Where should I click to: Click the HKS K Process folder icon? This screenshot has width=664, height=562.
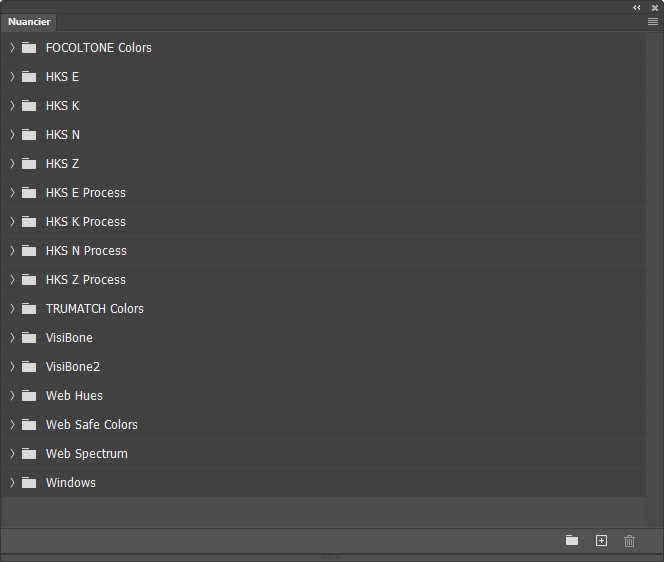point(29,221)
